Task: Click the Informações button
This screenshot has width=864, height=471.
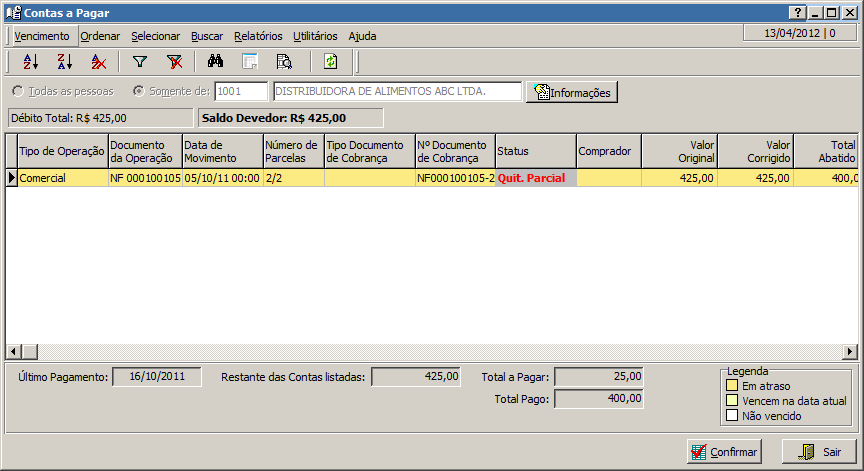Action: [572, 92]
